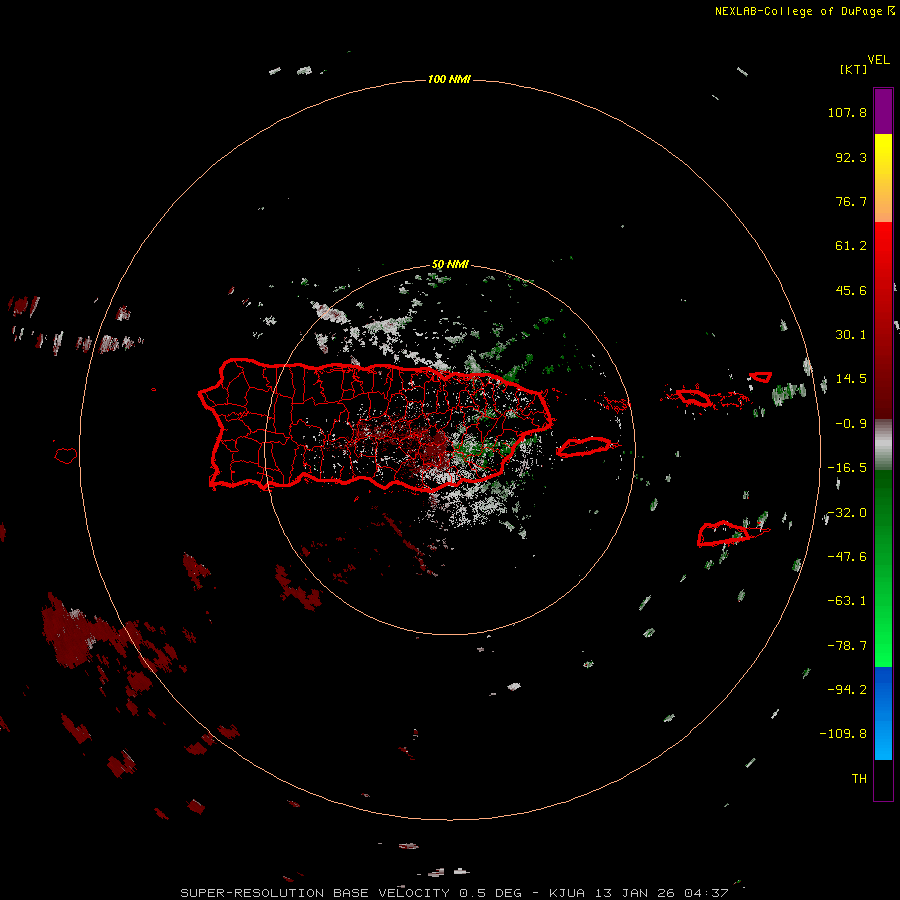
Task: Click the Mona Island outline west of Puerto Rico
Action: tap(66, 455)
